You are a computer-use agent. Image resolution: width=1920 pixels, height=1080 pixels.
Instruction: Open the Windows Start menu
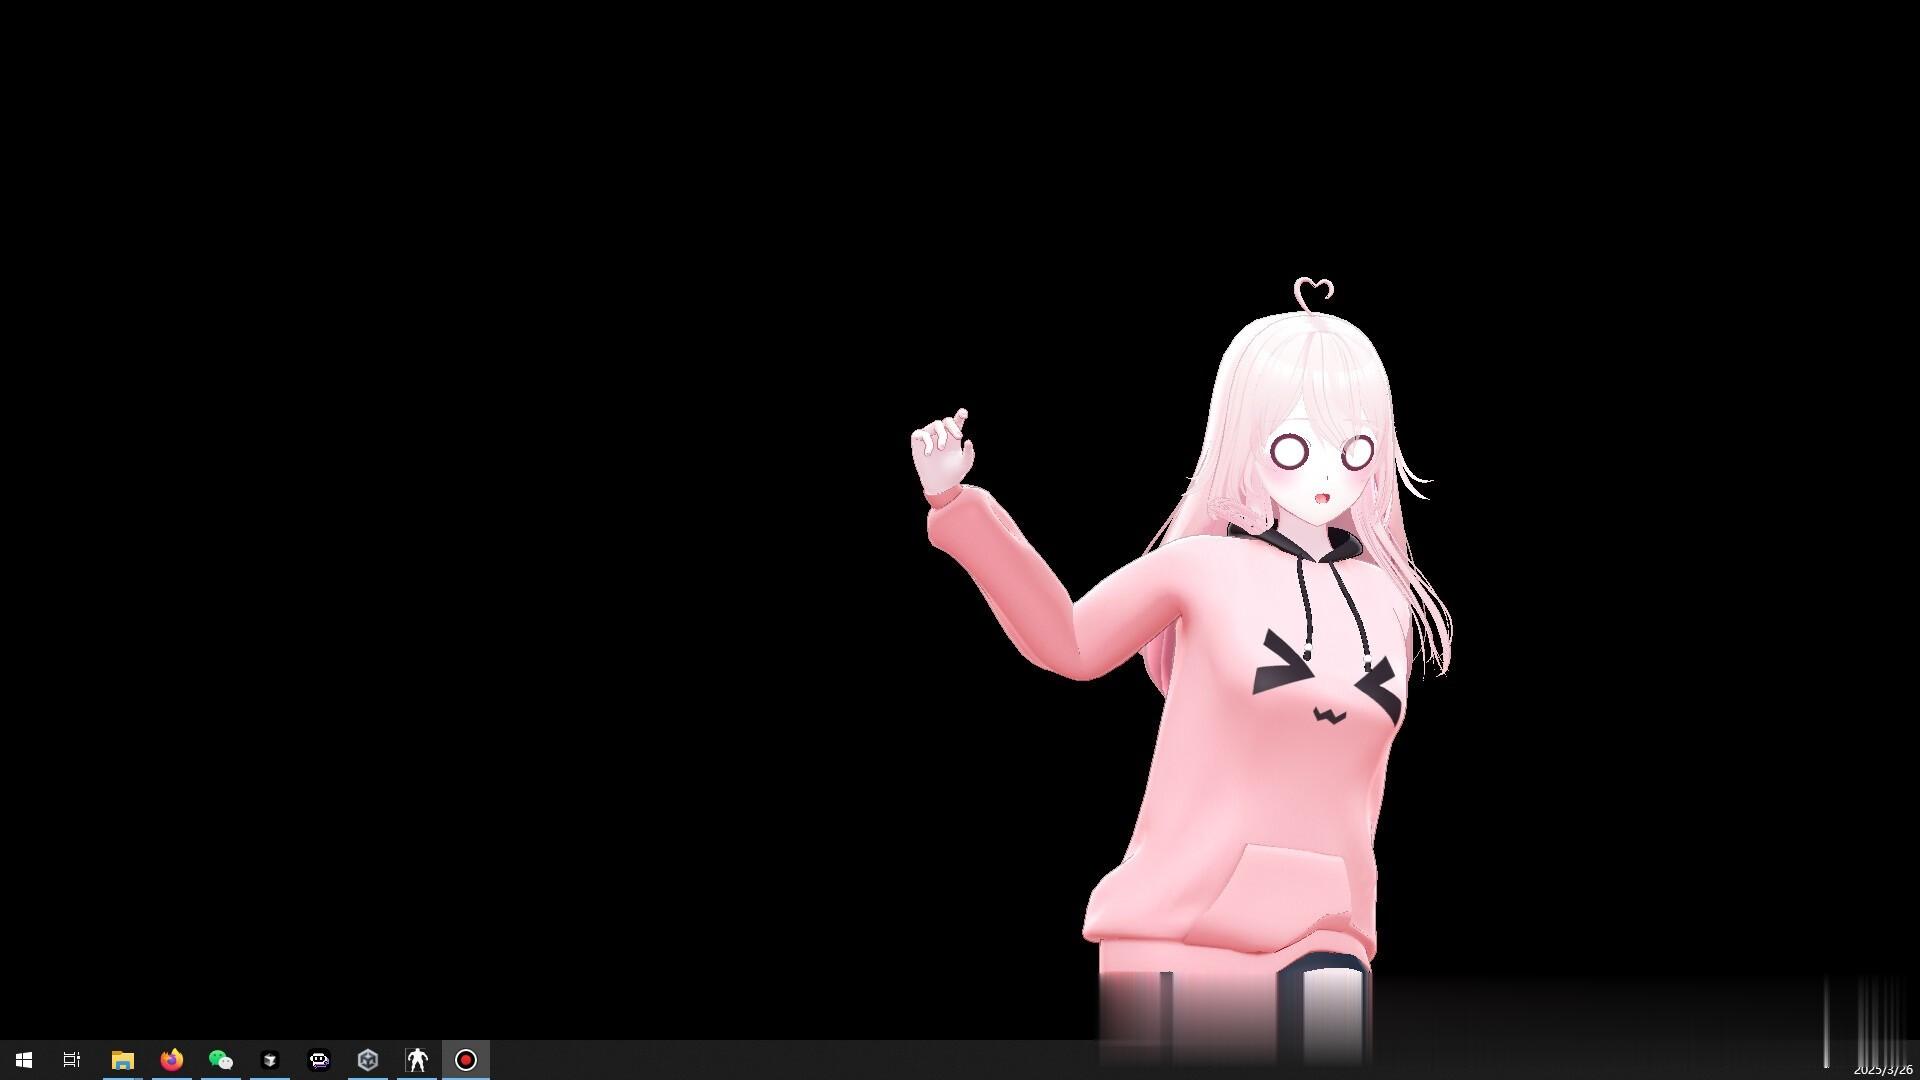click(24, 1060)
